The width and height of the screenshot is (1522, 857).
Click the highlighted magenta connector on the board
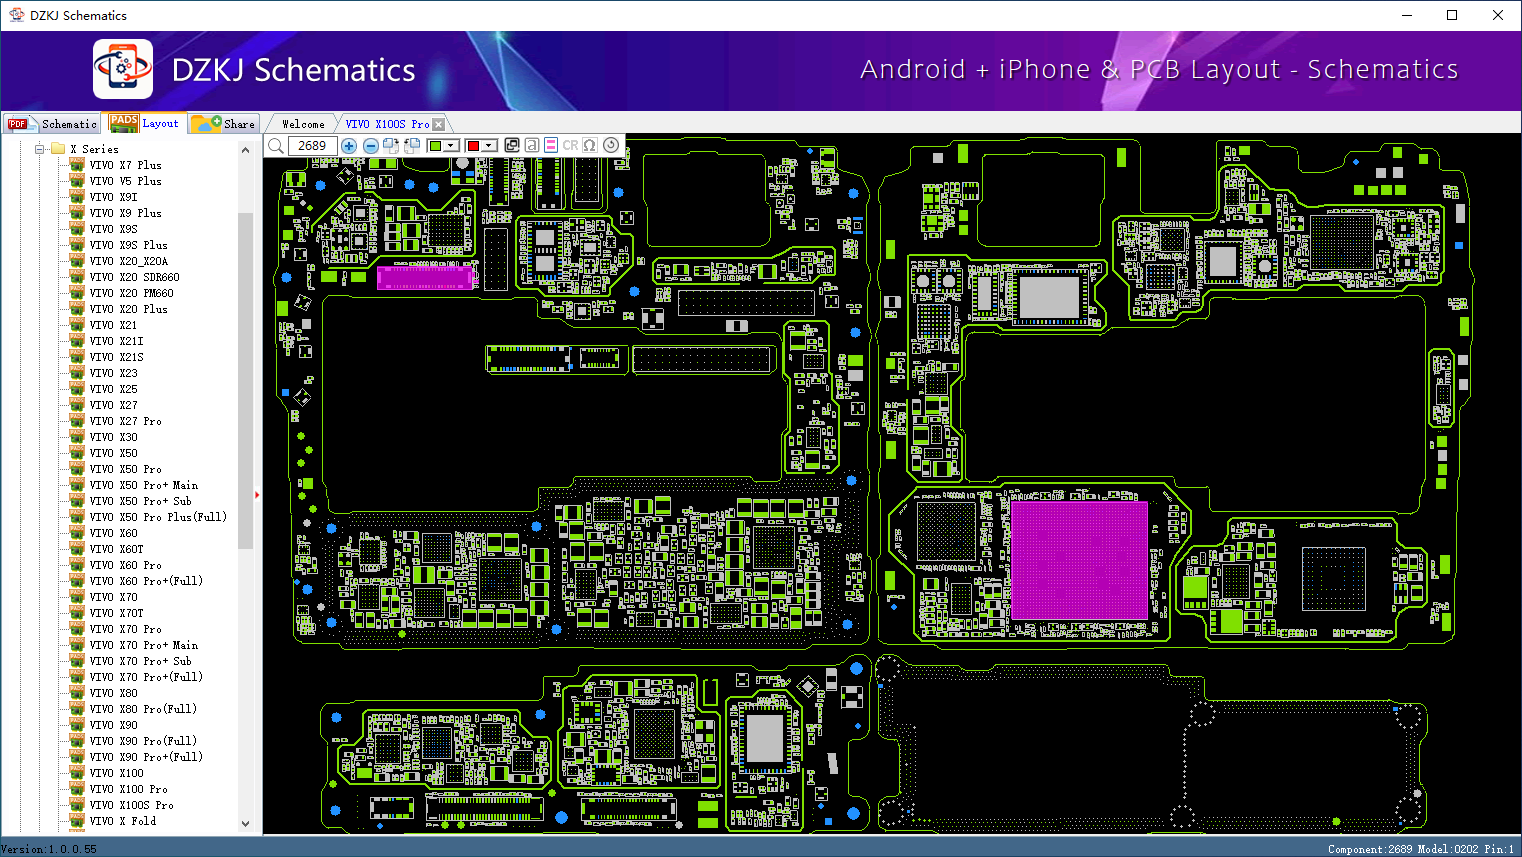pos(425,277)
